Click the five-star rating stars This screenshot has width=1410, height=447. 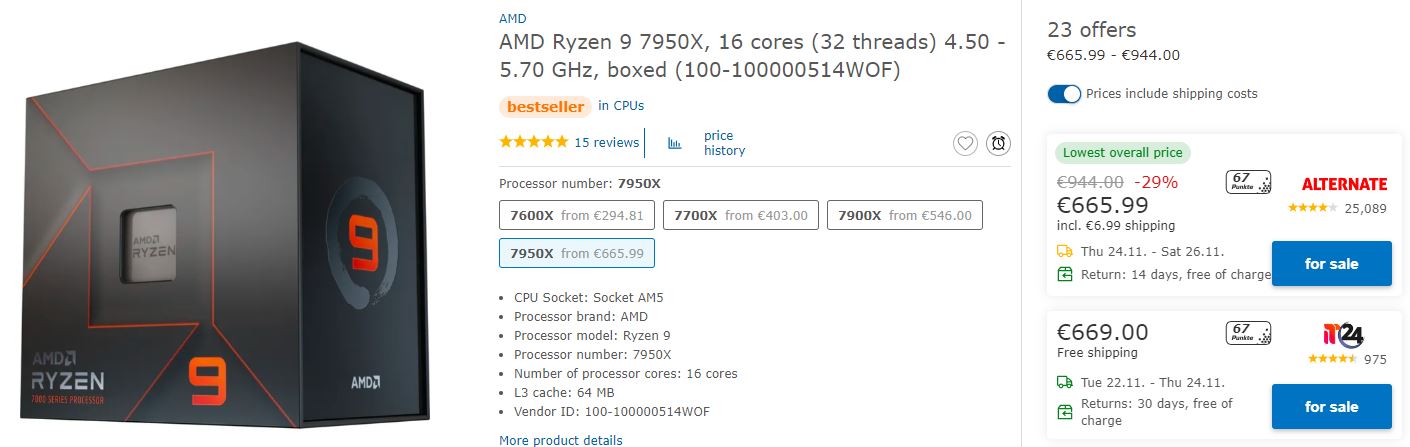534,142
